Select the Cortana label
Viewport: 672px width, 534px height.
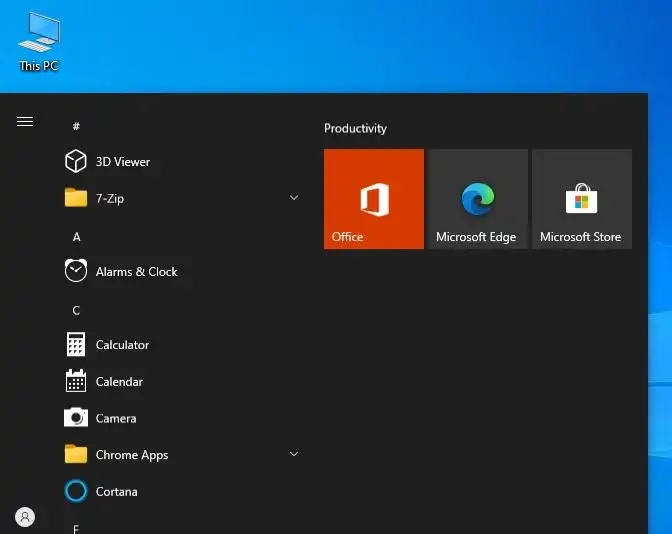coord(117,492)
